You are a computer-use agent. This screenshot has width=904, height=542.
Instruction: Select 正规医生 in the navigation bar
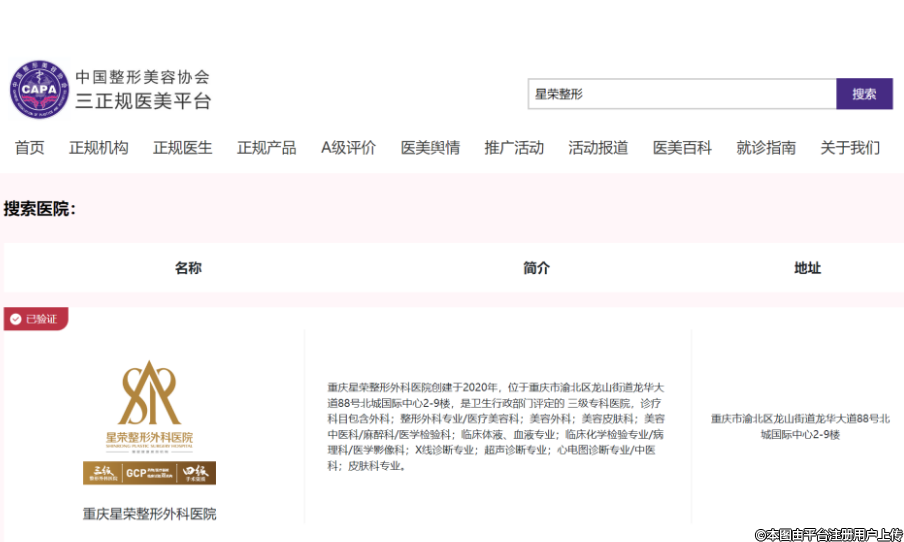182,148
